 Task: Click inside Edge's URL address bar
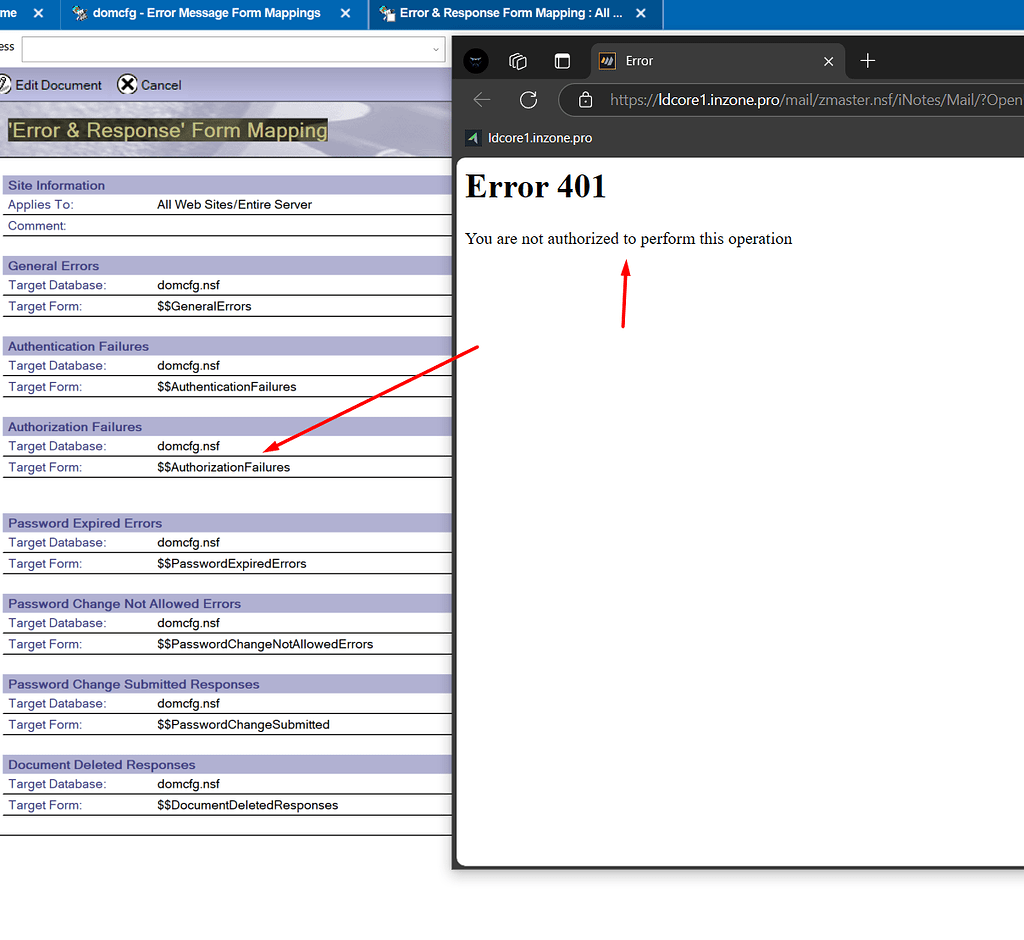pos(750,100)
